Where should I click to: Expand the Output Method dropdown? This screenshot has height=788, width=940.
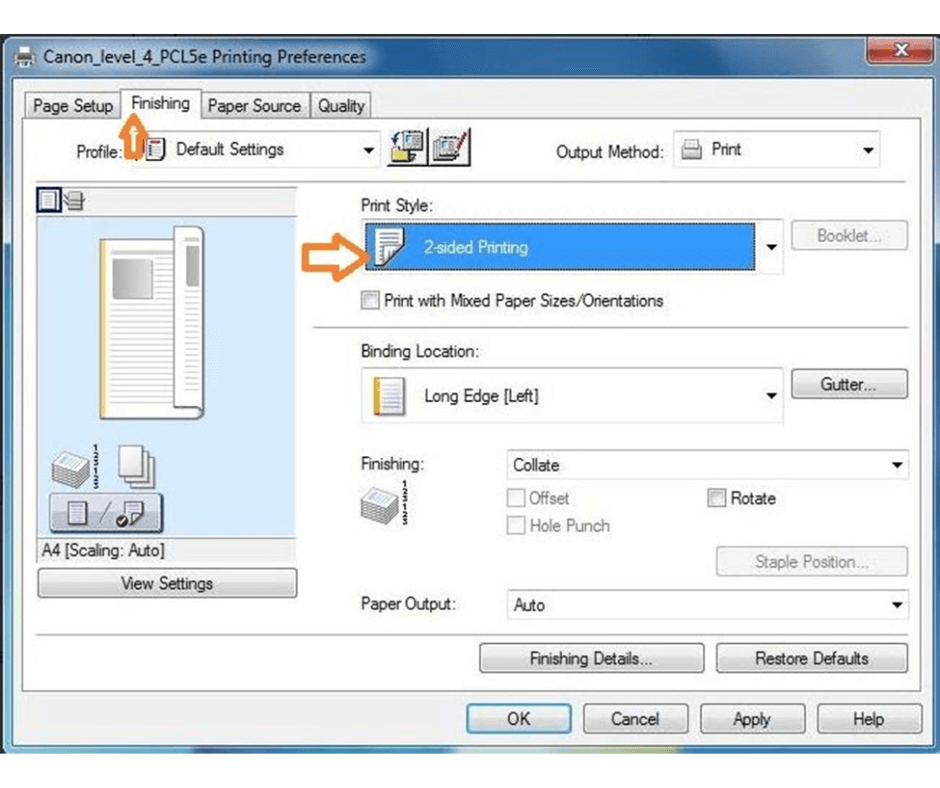(x=866, y=150)
